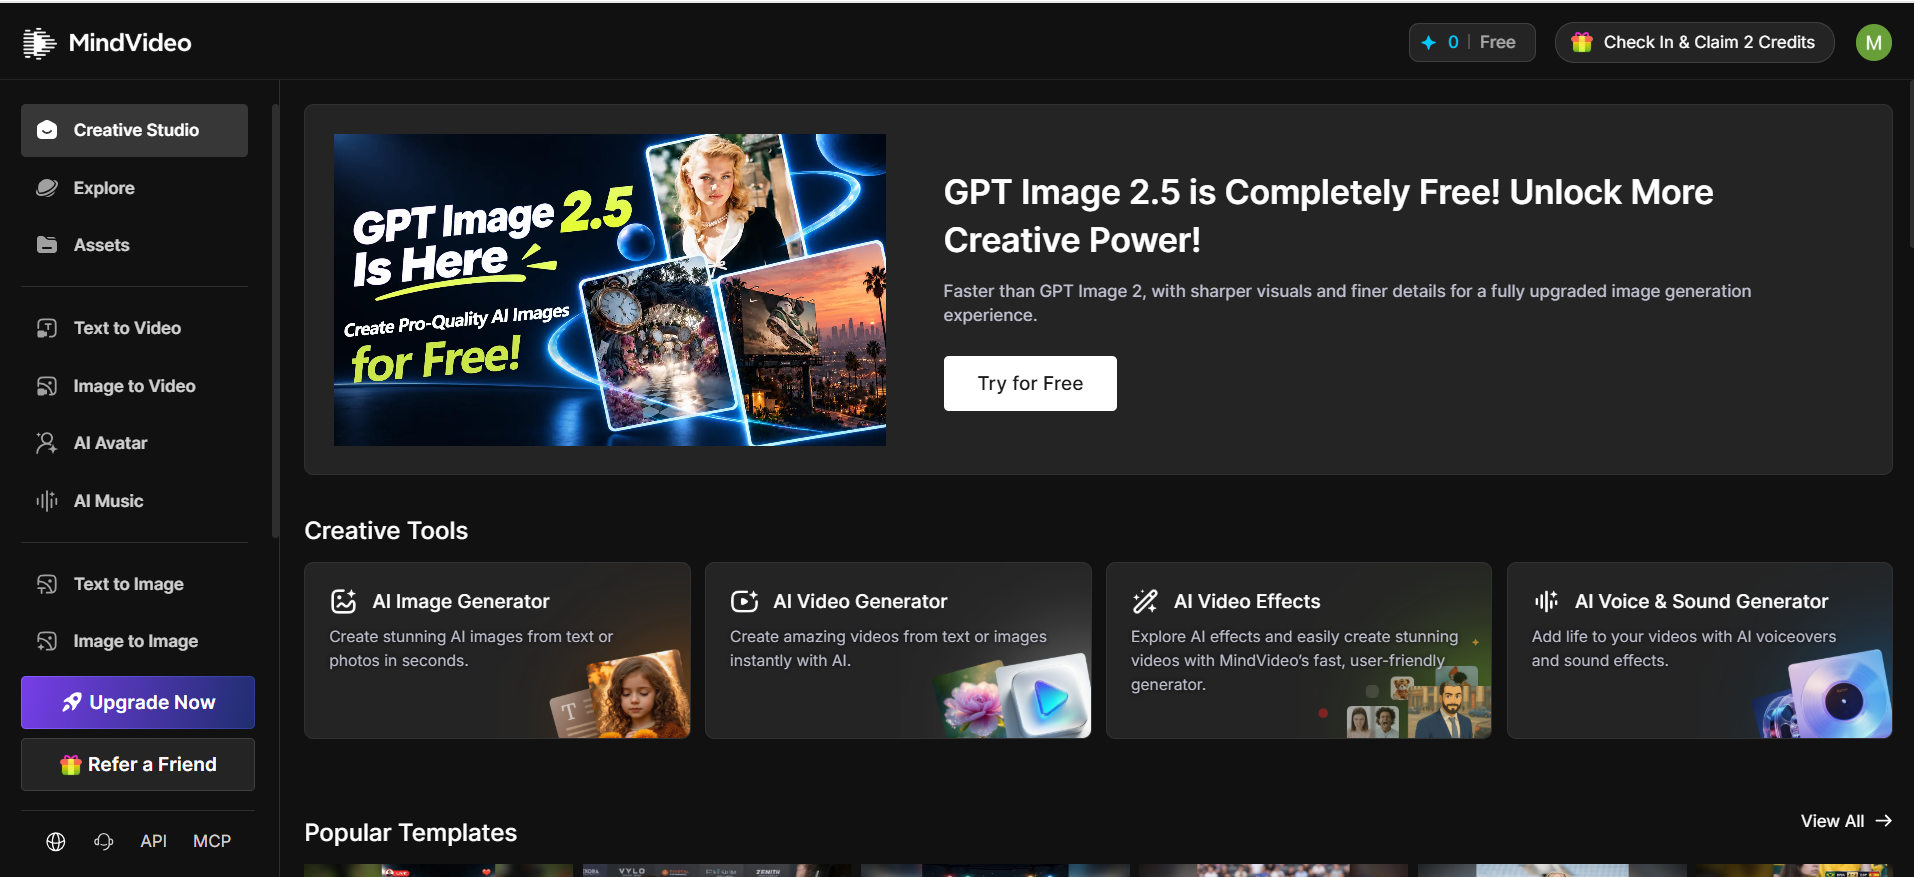
Task: Click the AI Image Generator card icon
Action: click(x=343, y=601)
